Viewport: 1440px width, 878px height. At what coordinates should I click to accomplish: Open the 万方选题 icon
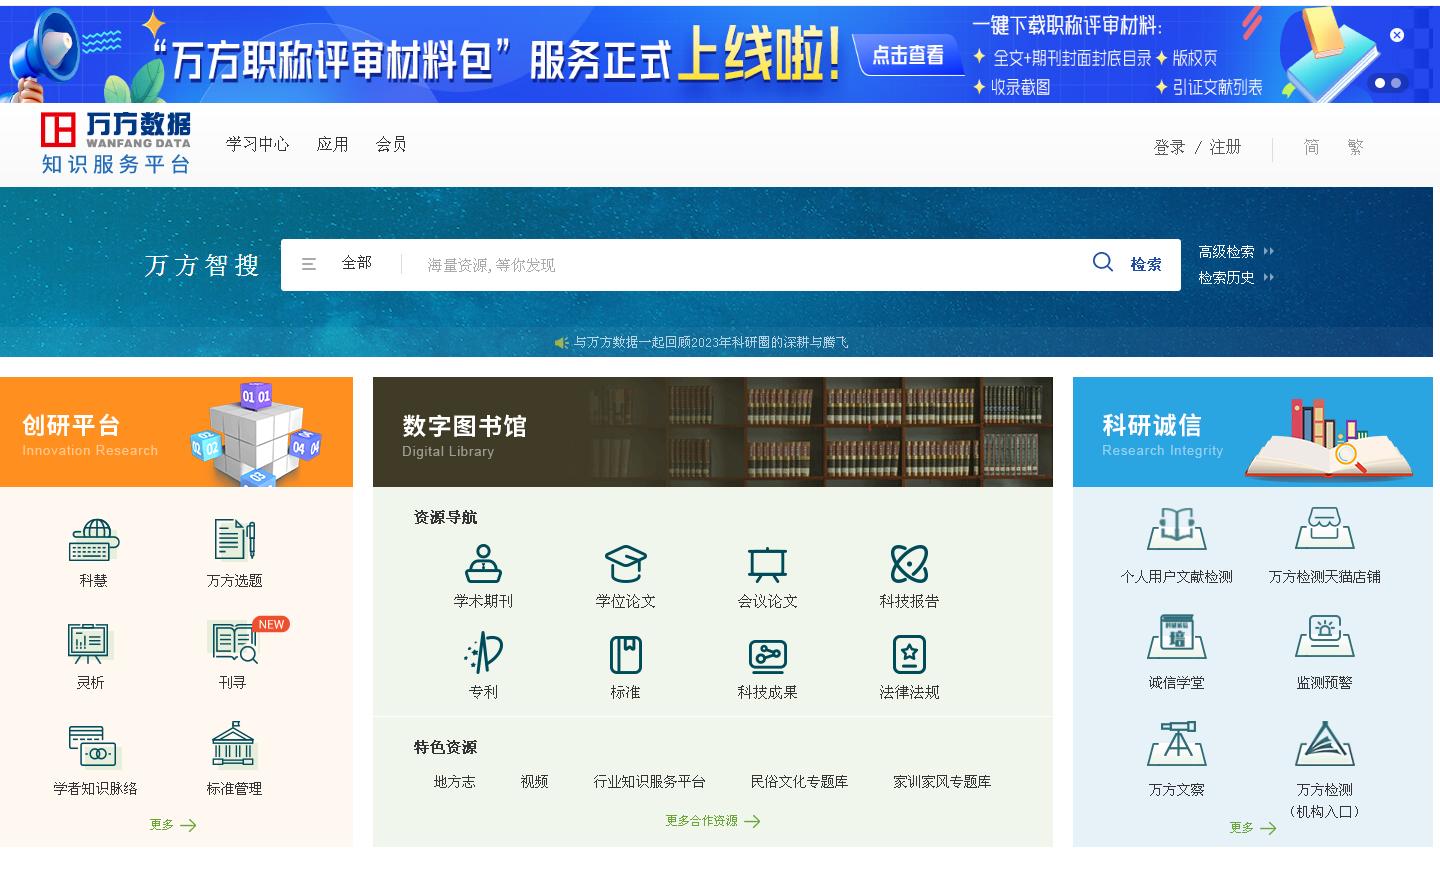click(235, 541)
